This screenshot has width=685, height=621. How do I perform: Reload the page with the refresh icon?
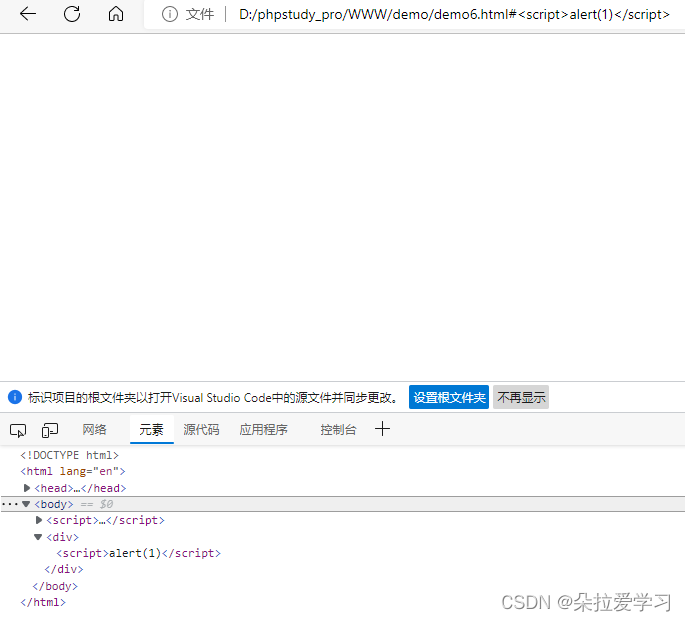(x=72, y=14)
